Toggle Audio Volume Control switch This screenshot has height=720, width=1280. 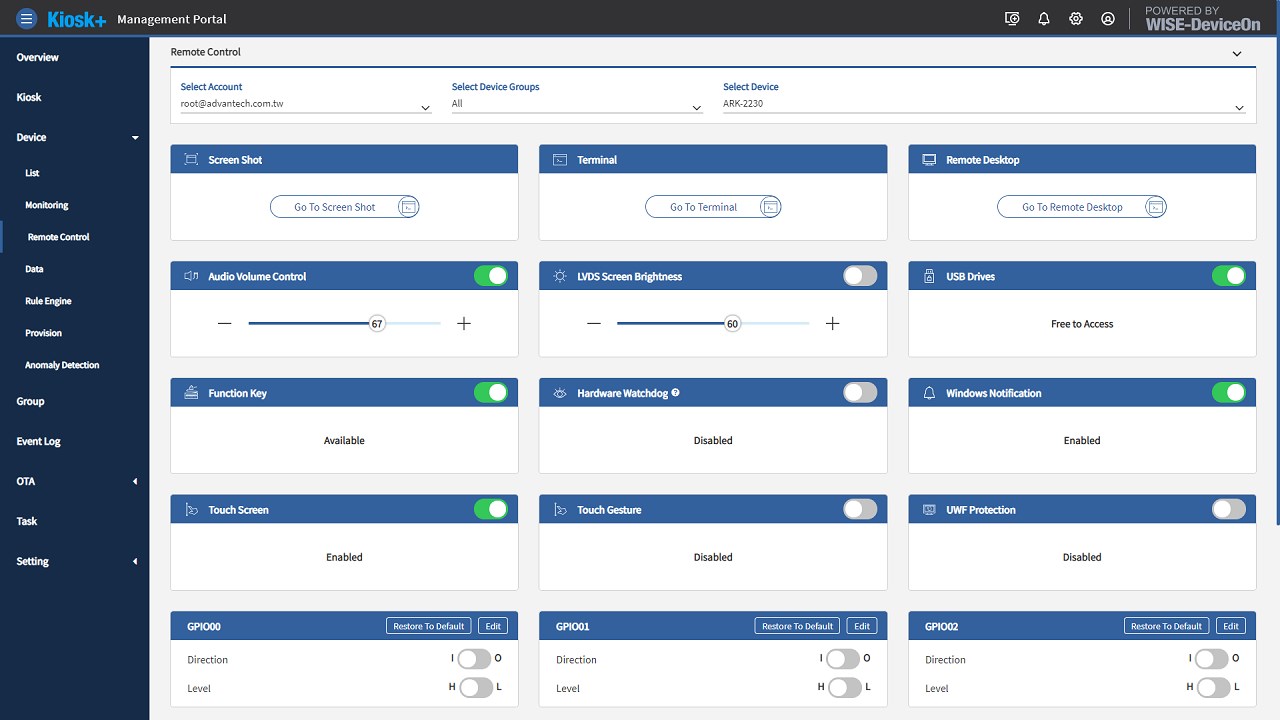(x=491, y=276)
